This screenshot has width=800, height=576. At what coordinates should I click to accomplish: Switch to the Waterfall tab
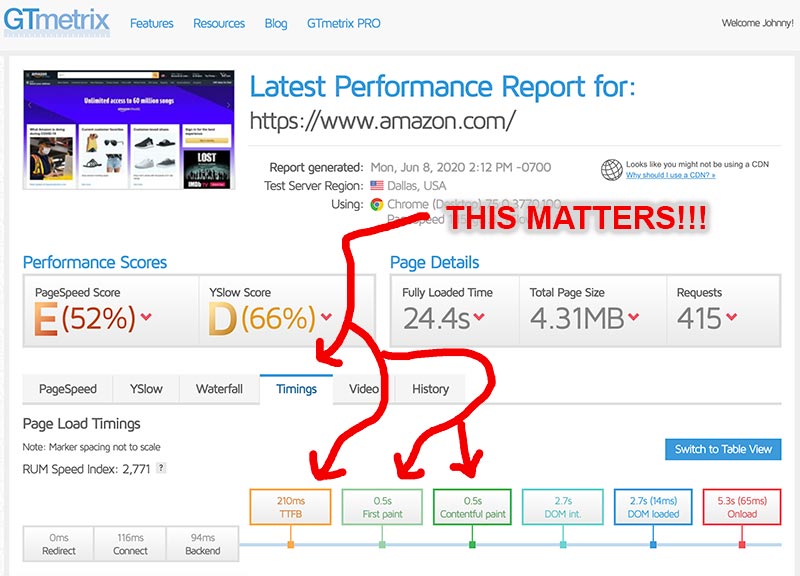tap(219, 389)
